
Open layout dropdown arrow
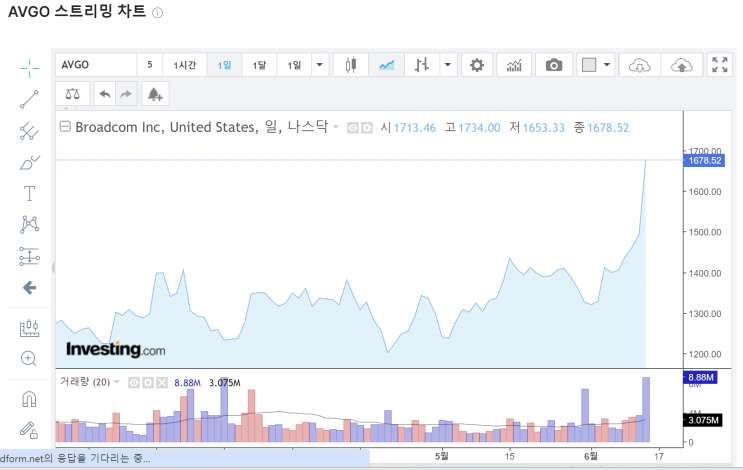607,65
